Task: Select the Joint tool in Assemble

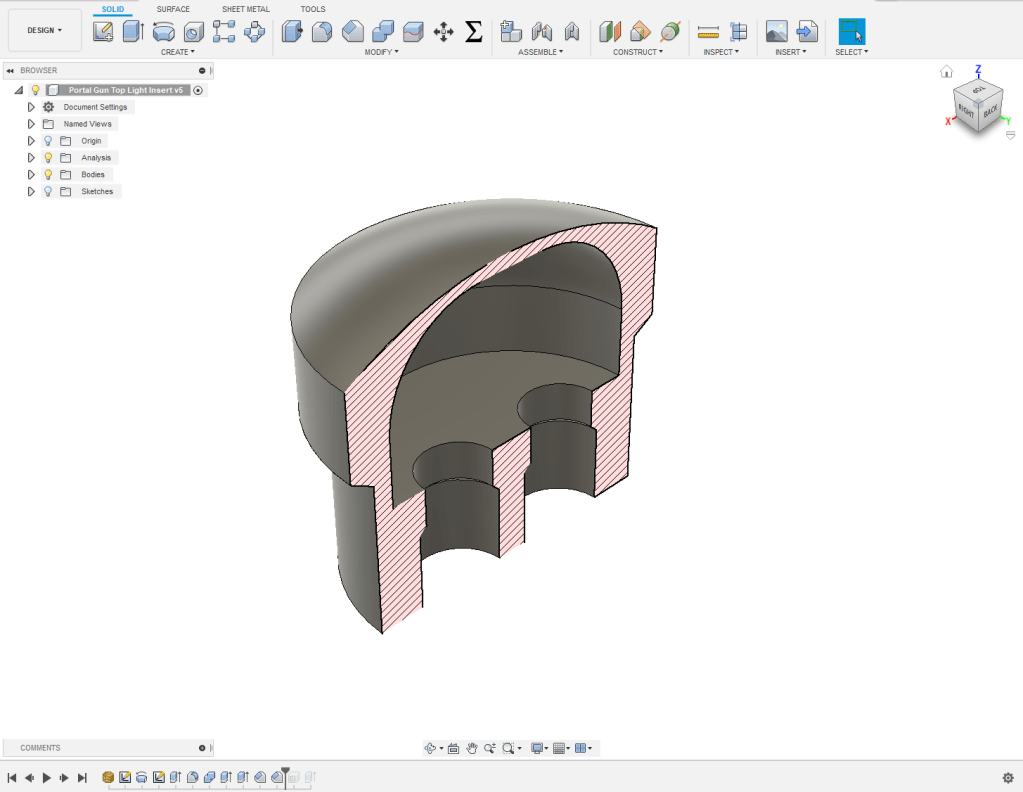Action: click(541, 32)
